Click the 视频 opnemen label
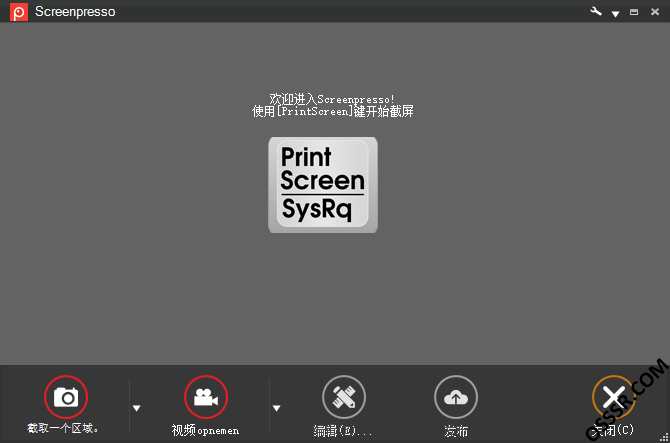Screen dimensions: 670x443 (205, 430)
